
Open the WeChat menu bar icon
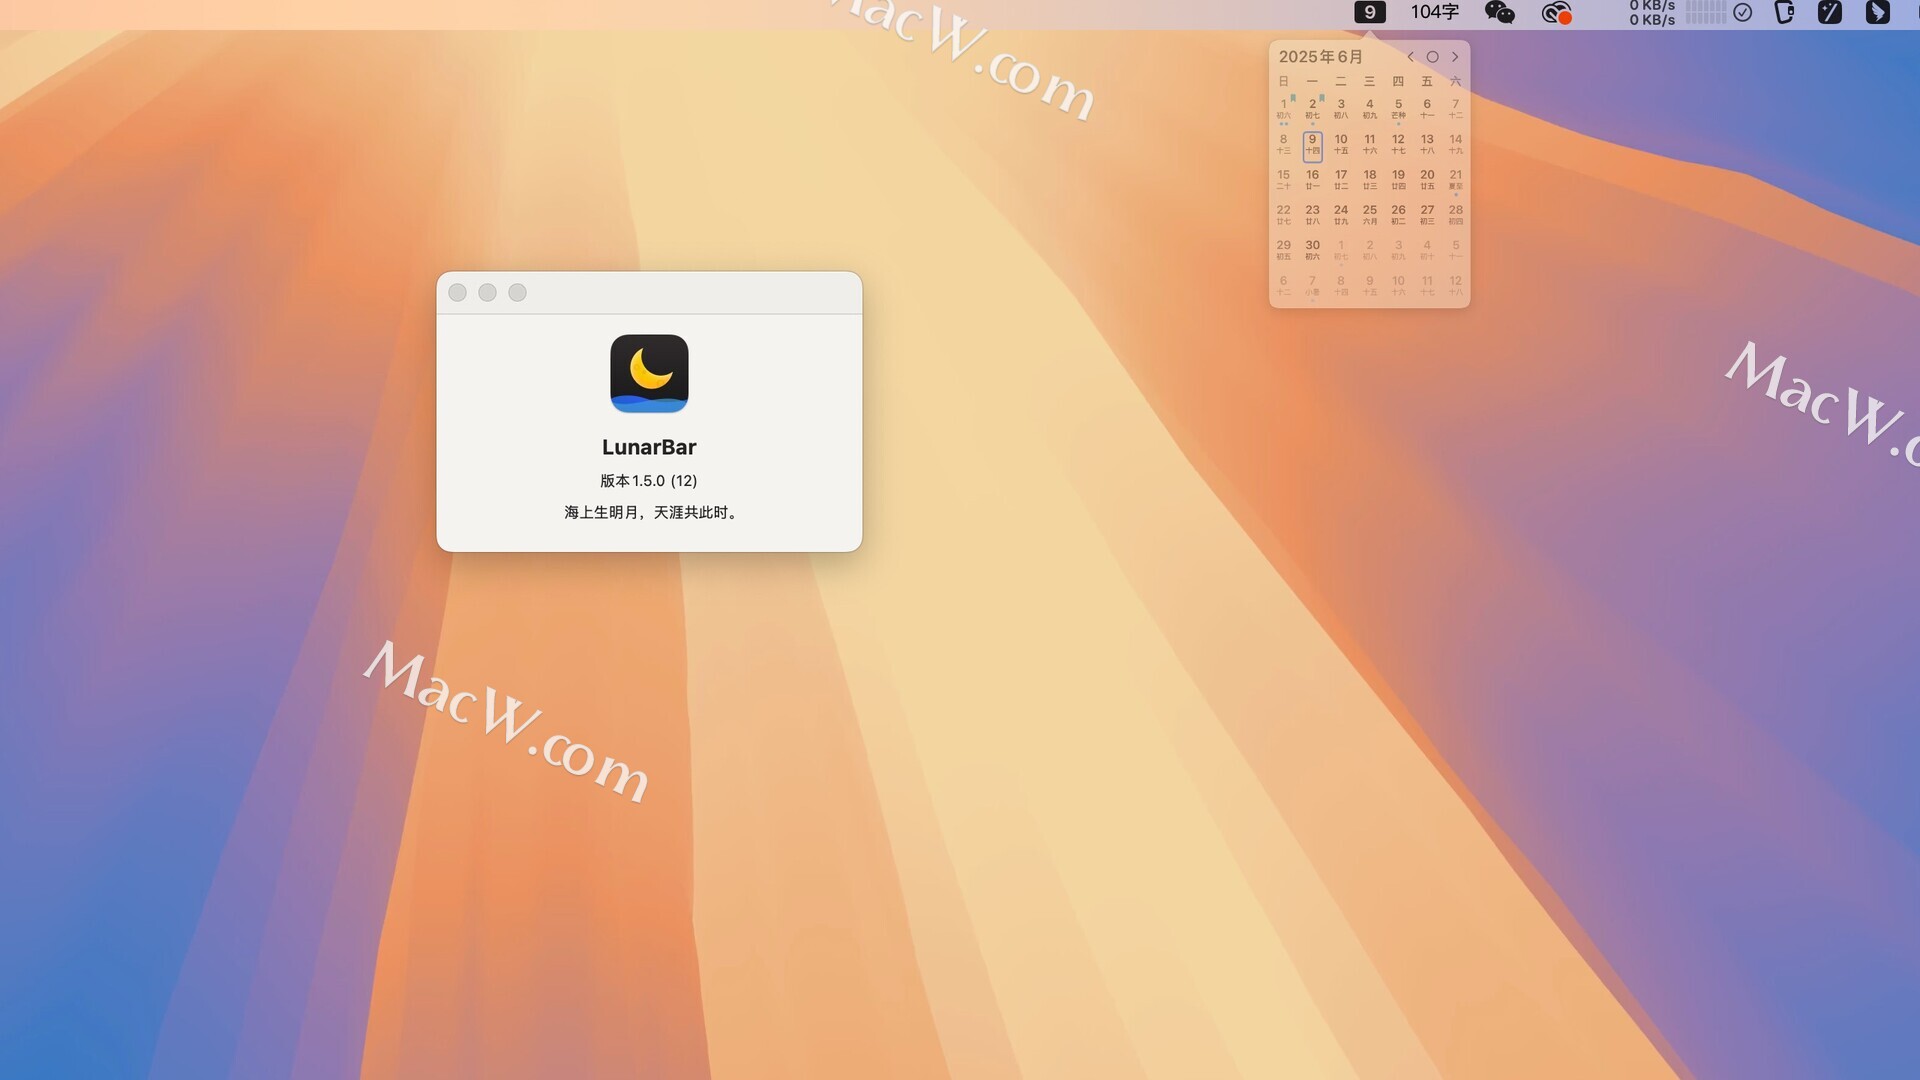click(1499, 12)
